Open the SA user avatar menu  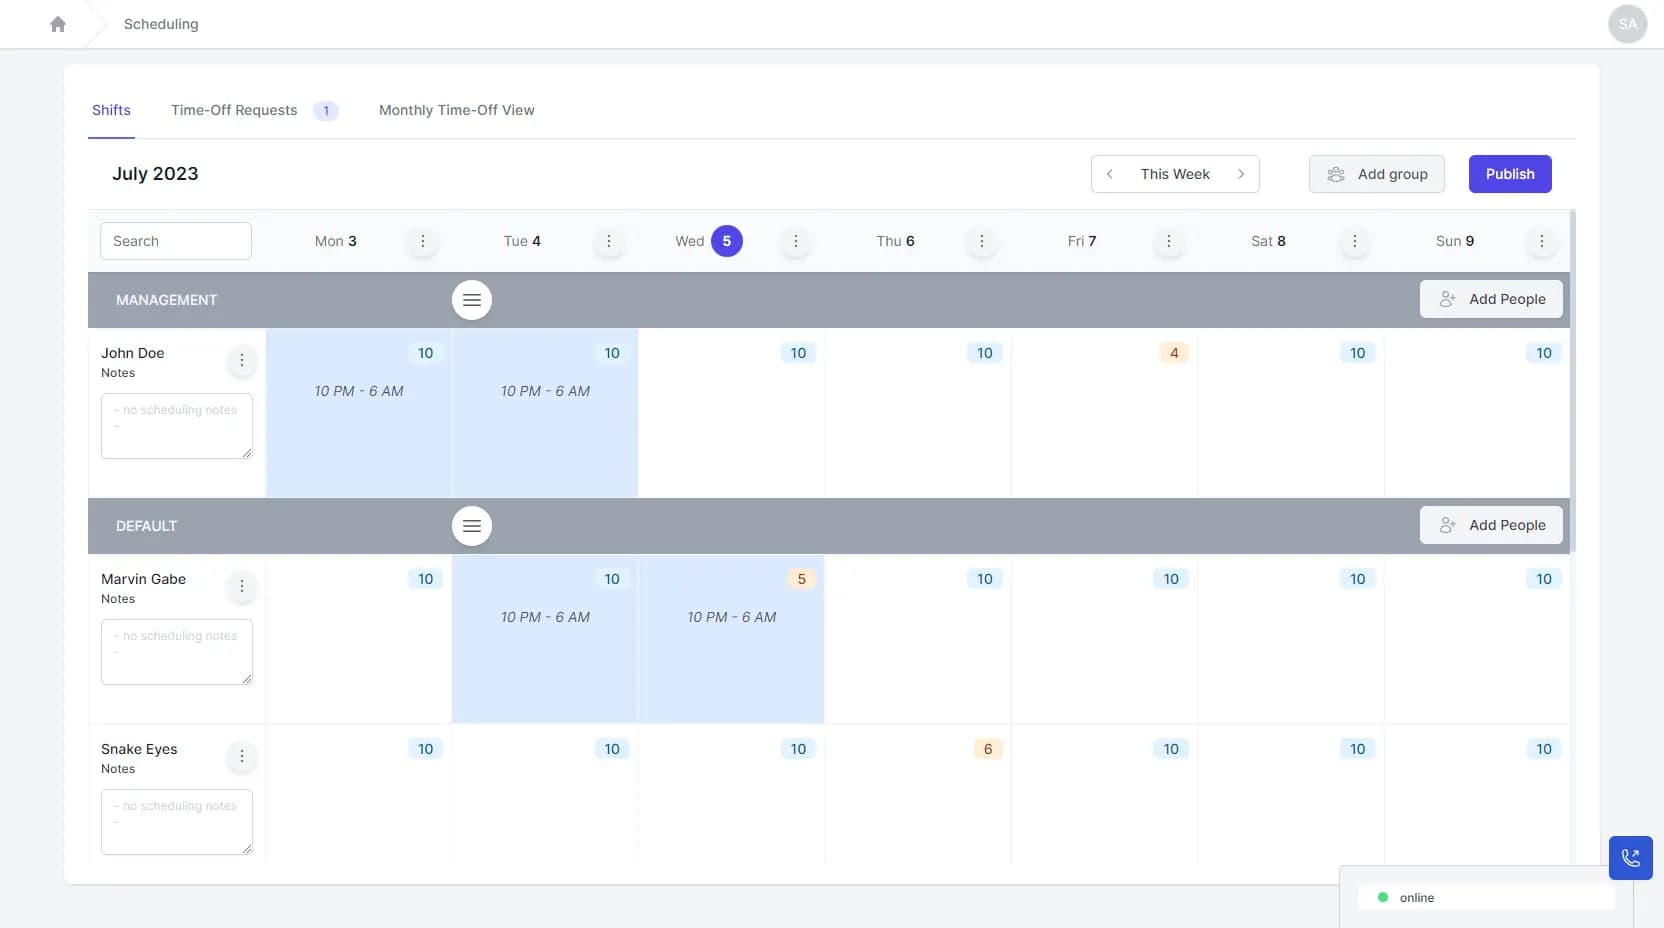click(x=1627, y=23)
